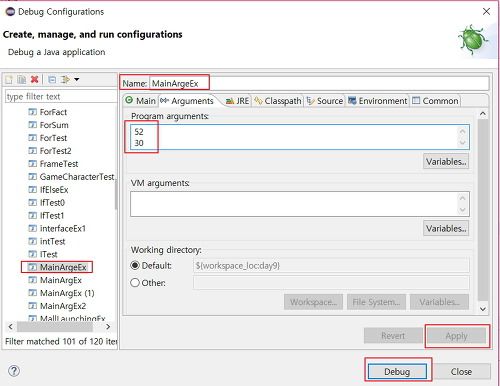Image resolution: width=500 pixels, height=386 pixels.
Task: Click the Java icon beside FrameTest
Action: click(32, 164)
